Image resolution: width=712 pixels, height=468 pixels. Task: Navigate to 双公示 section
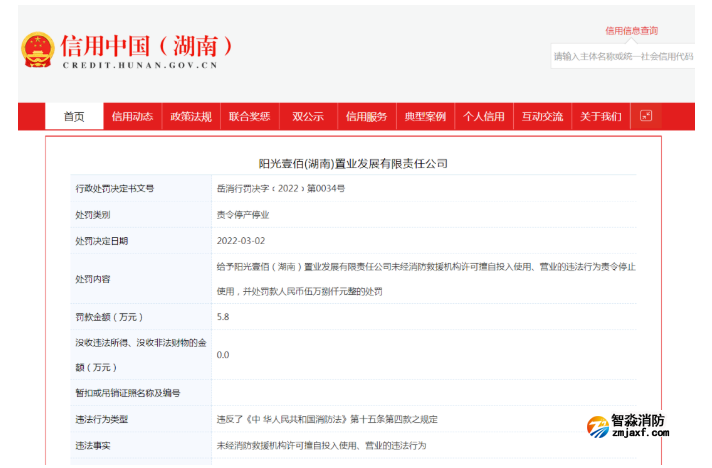[308, 116]
